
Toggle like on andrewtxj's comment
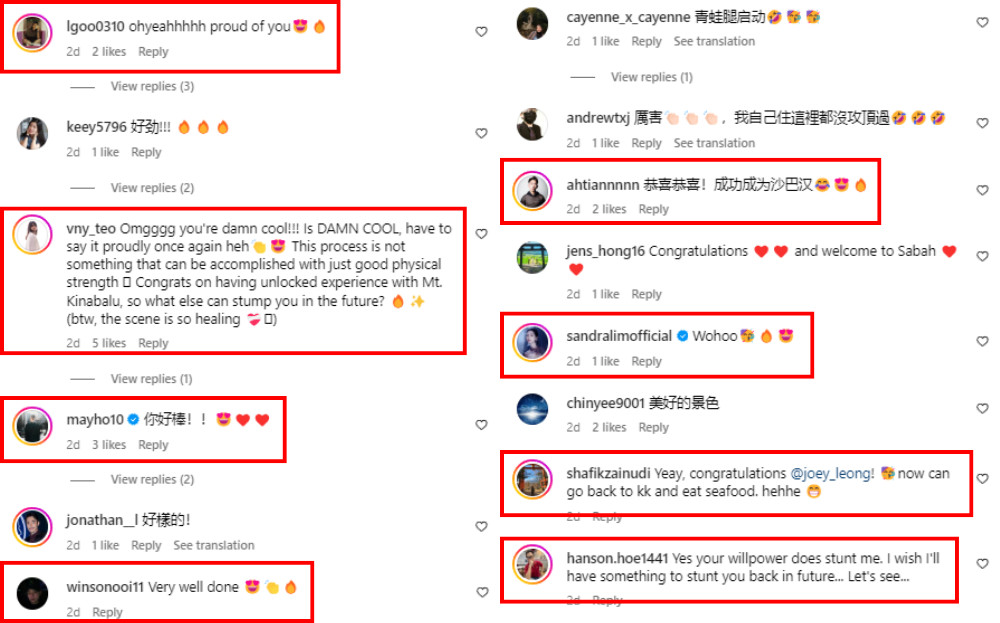tap(983, 123)
